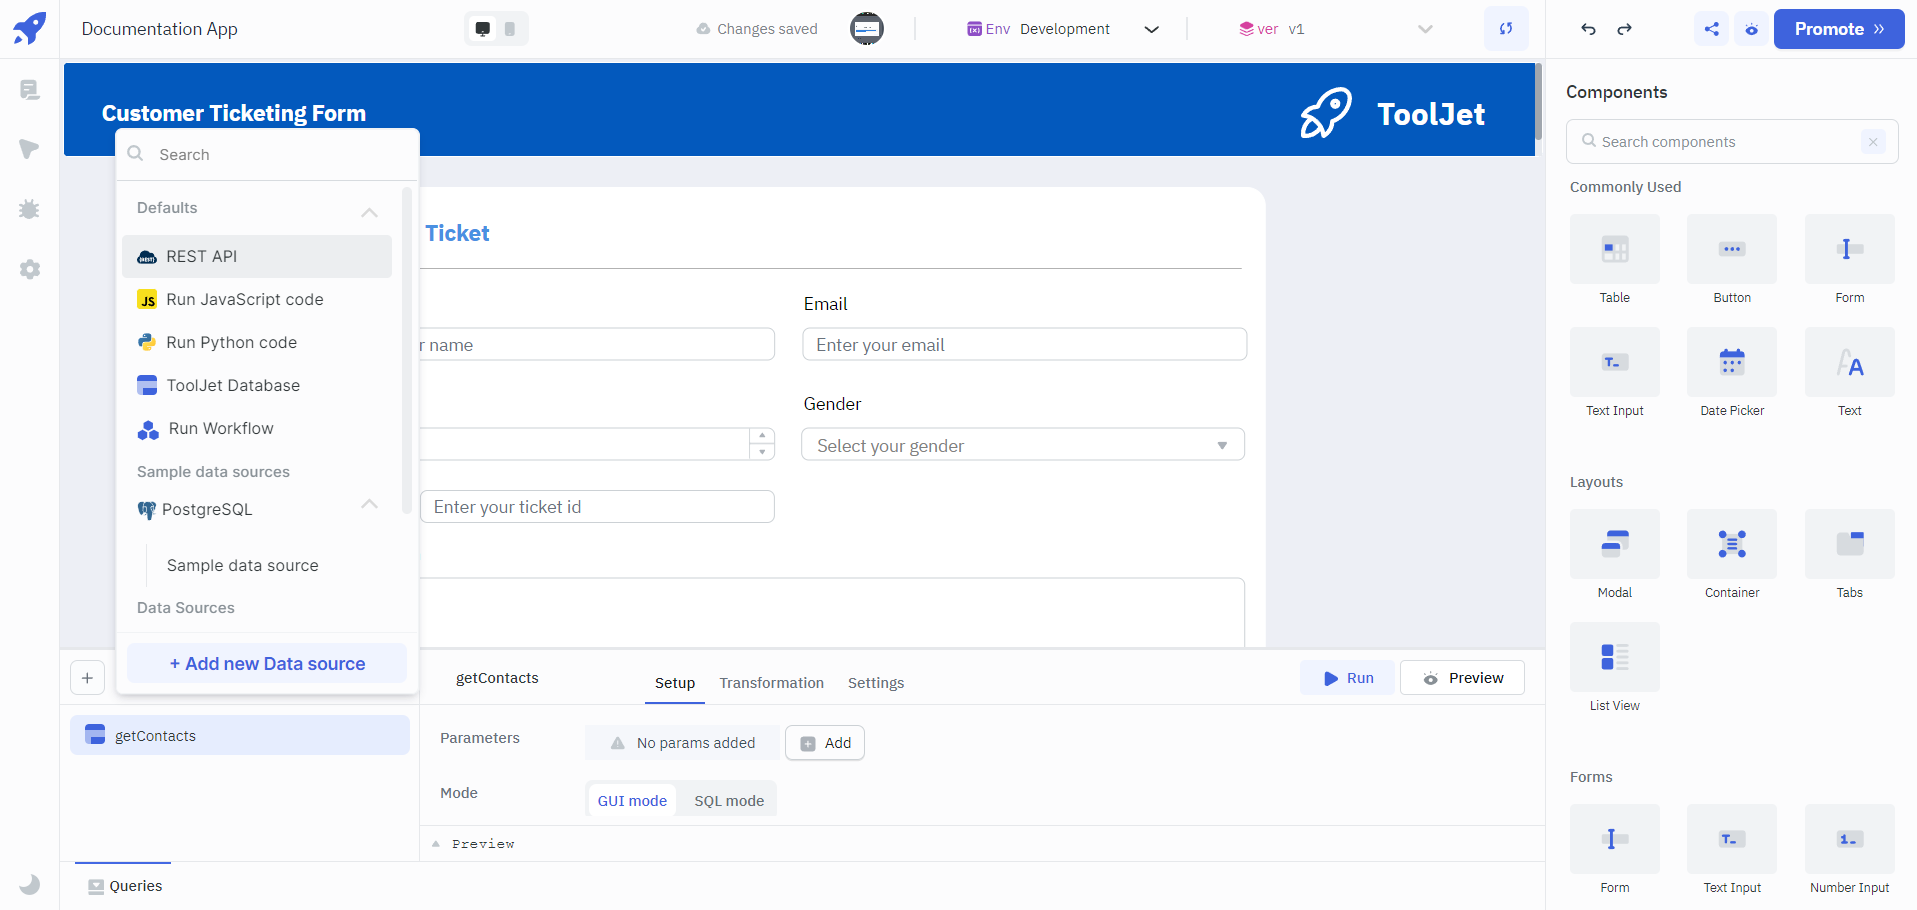Open the app settings gear icon
The height and width of the screenshot is (910, 1917).
[x=29, y=269]
